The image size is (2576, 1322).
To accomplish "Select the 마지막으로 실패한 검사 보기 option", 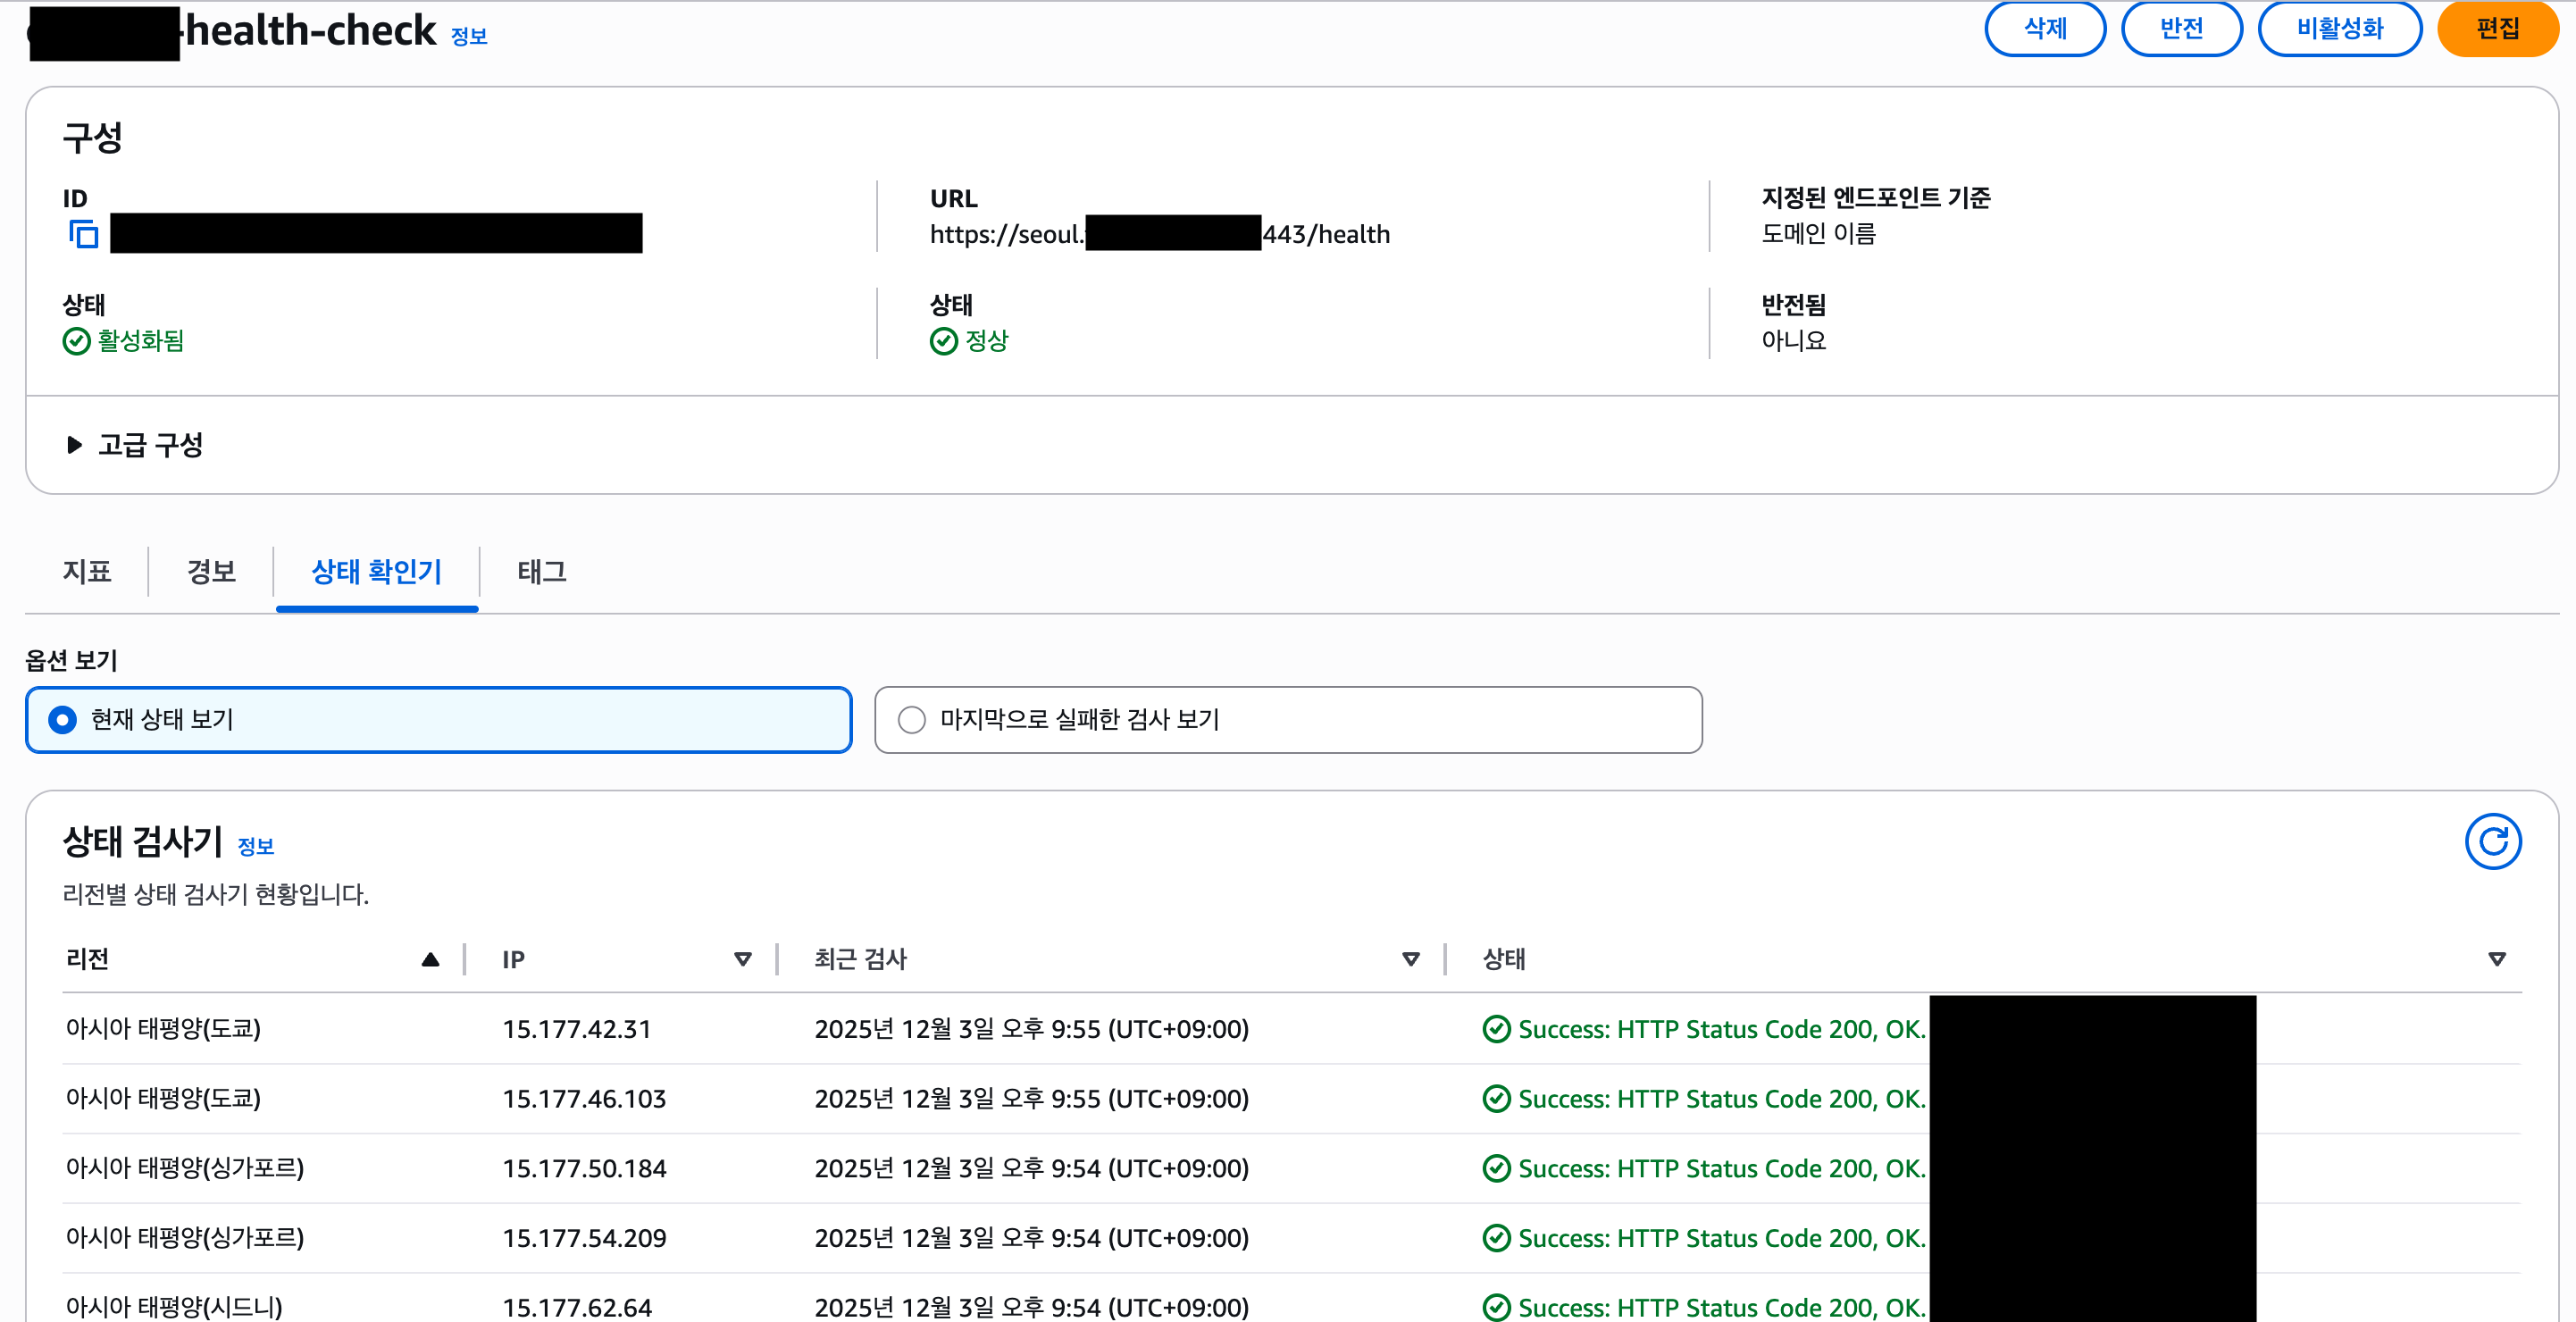I will click(x=911, y=719).
